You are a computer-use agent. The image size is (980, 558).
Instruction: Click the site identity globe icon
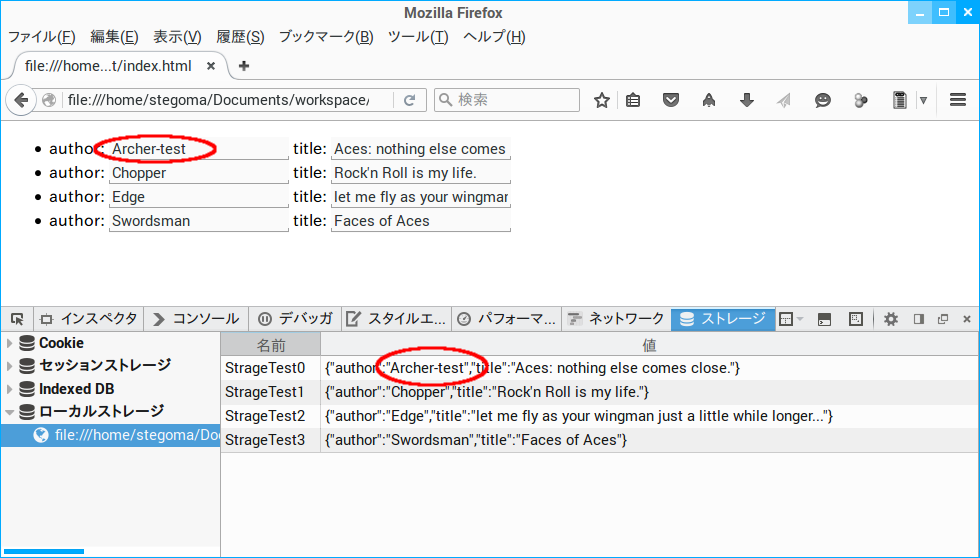49,100
